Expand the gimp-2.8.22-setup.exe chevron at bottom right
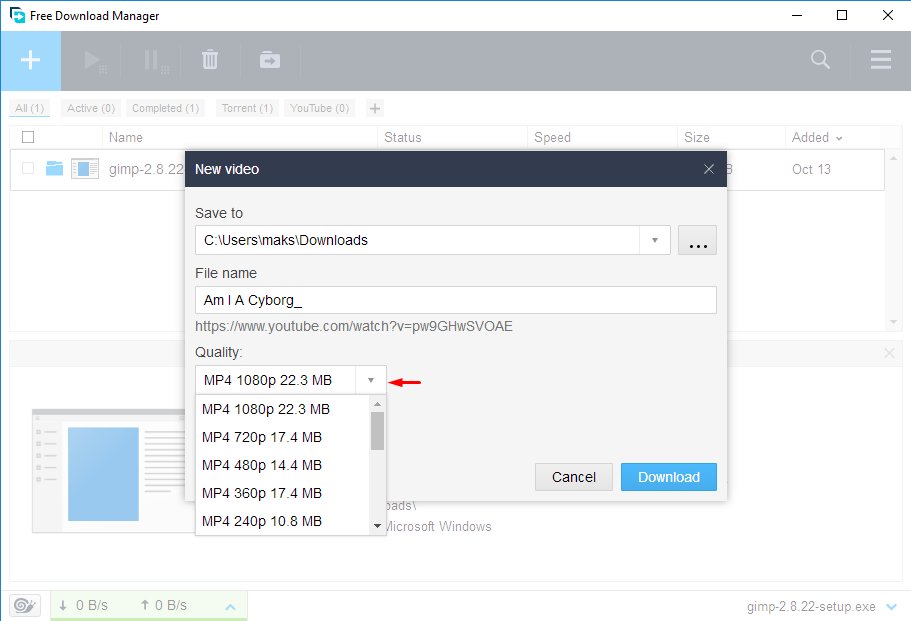 tap(891, 606)
